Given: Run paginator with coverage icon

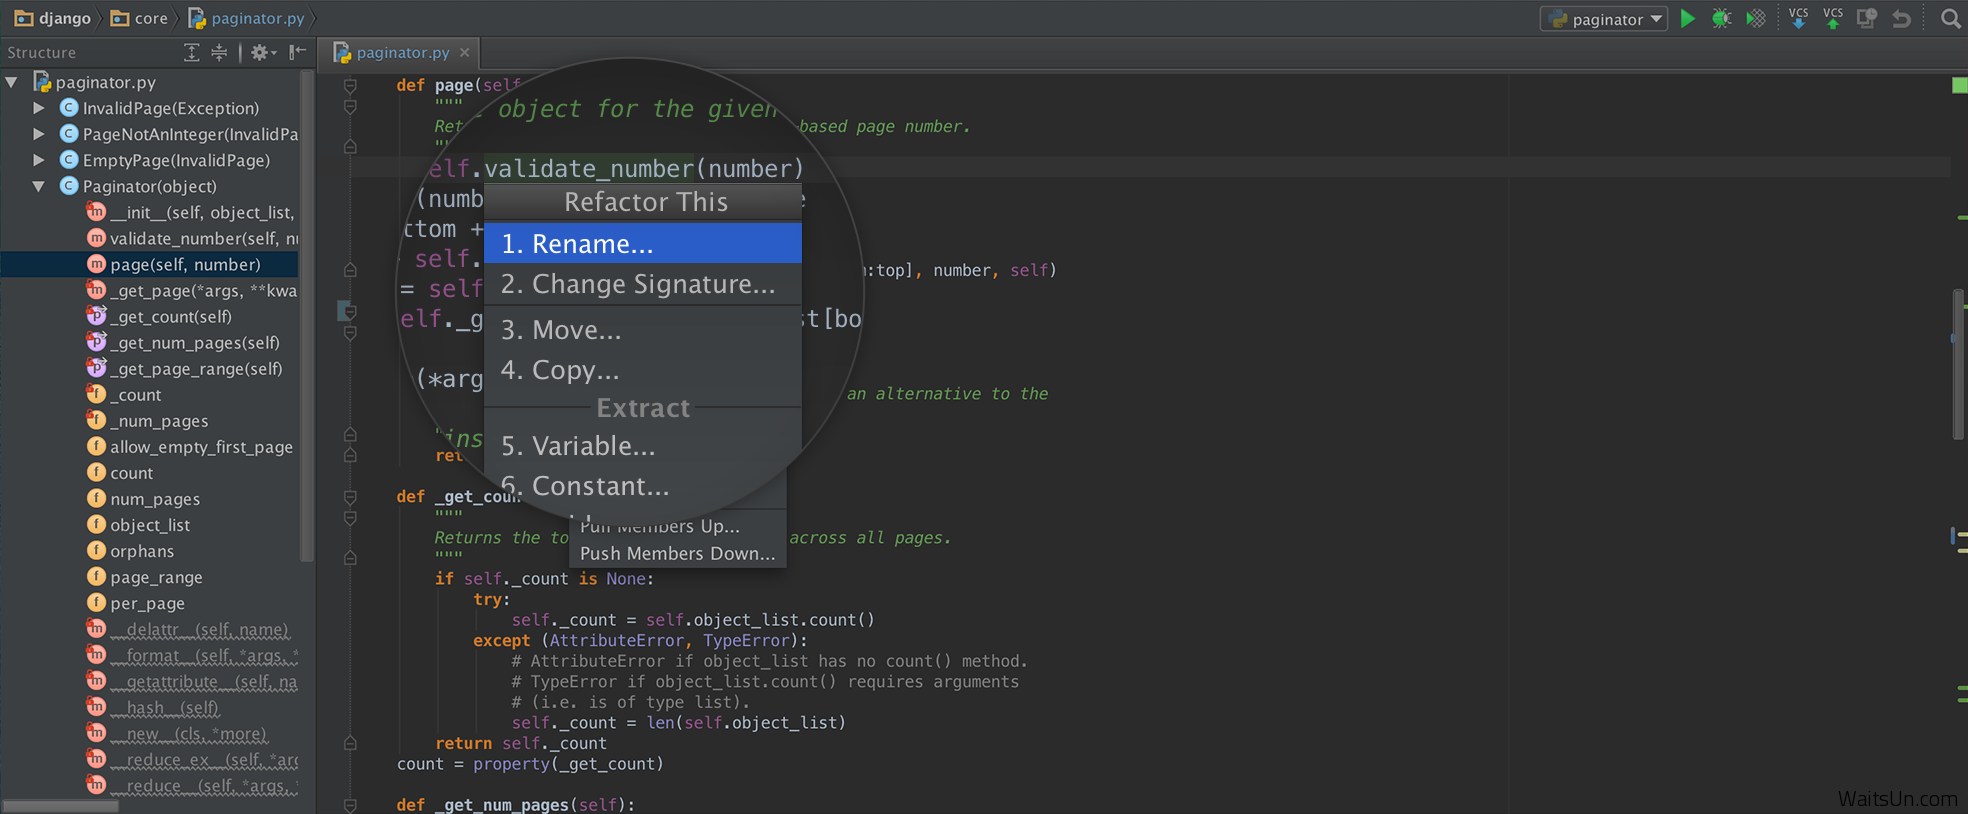Looking at the screenshot, I should [1755, 19].
